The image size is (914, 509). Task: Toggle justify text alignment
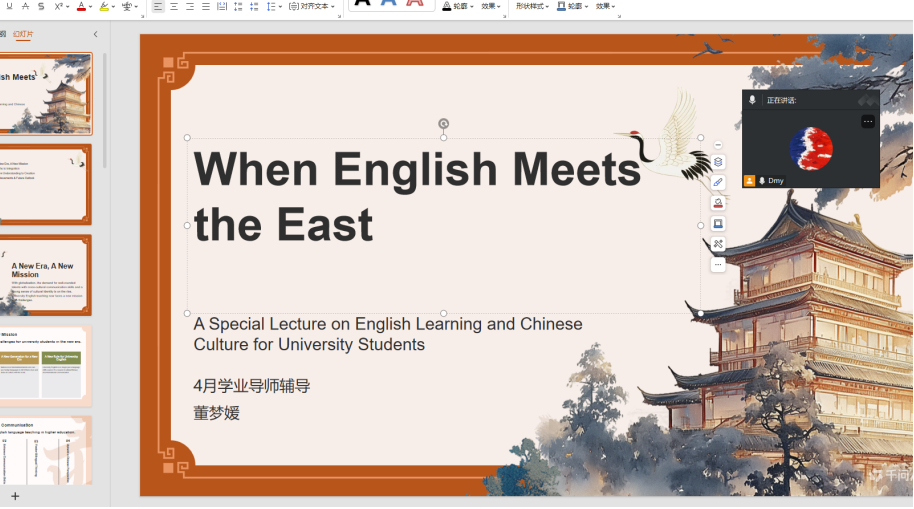pos(205,6)
